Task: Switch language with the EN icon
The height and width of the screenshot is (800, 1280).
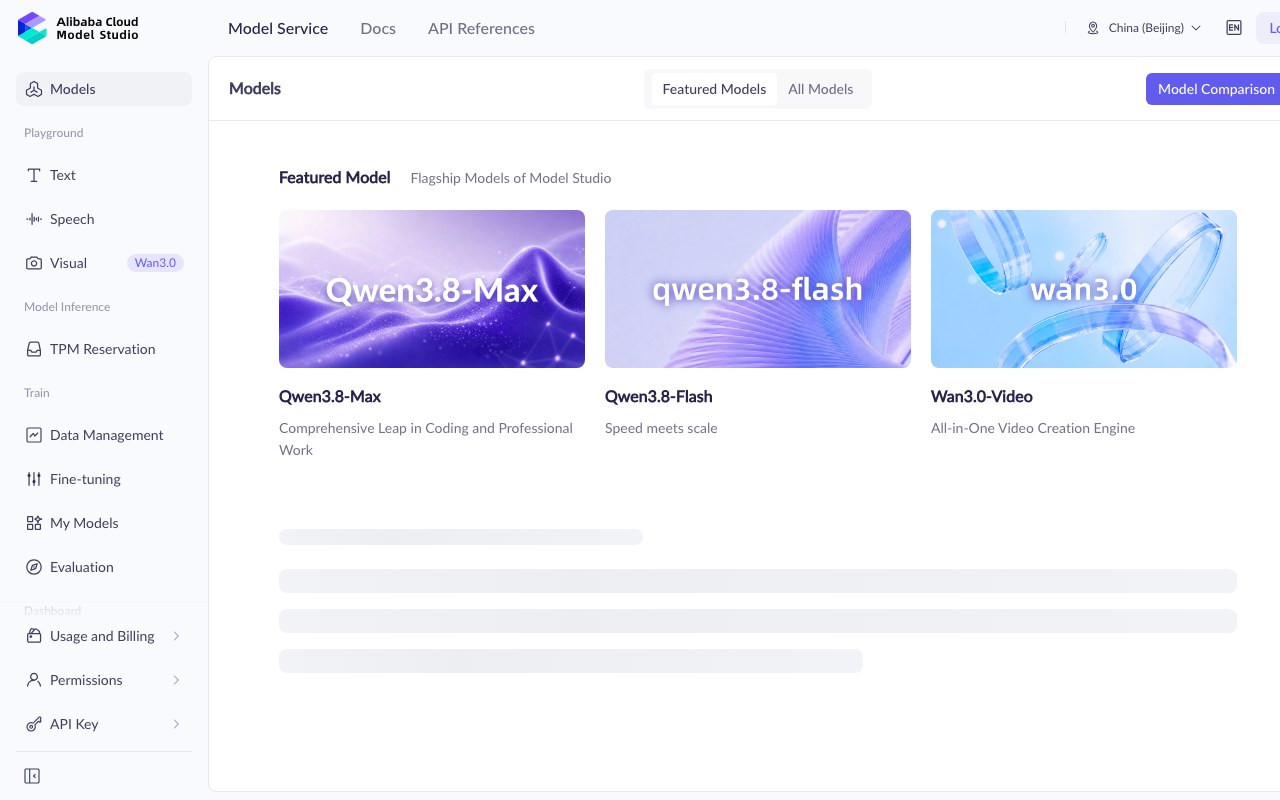Action: [x=1234, y=28]
